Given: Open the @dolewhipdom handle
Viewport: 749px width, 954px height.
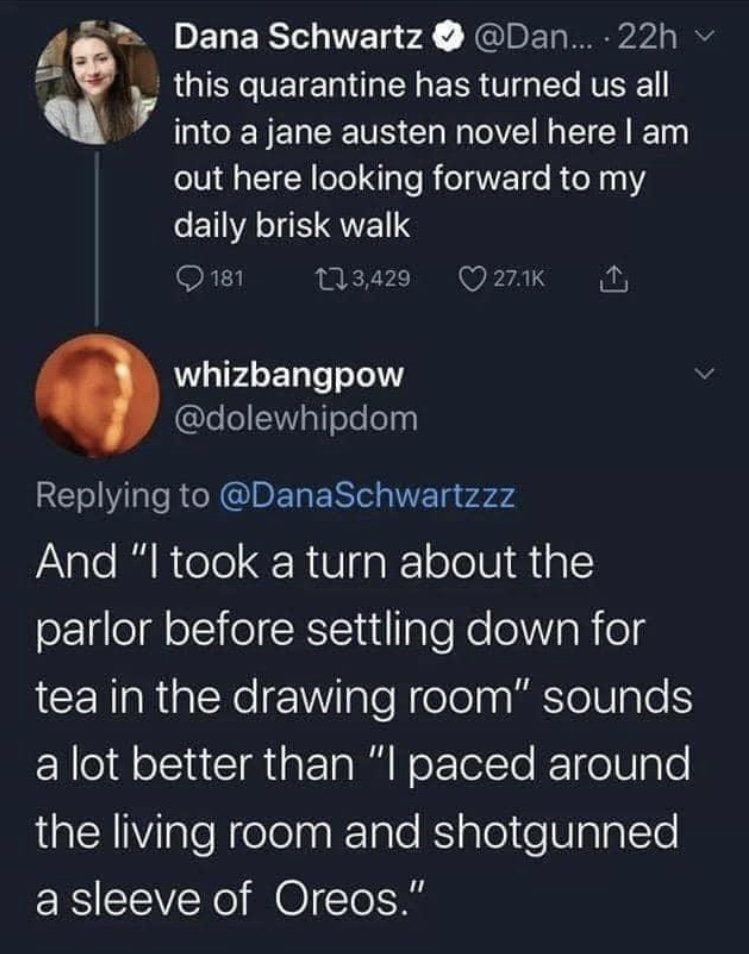Looking at the screenshot, I should click(296, 419).
